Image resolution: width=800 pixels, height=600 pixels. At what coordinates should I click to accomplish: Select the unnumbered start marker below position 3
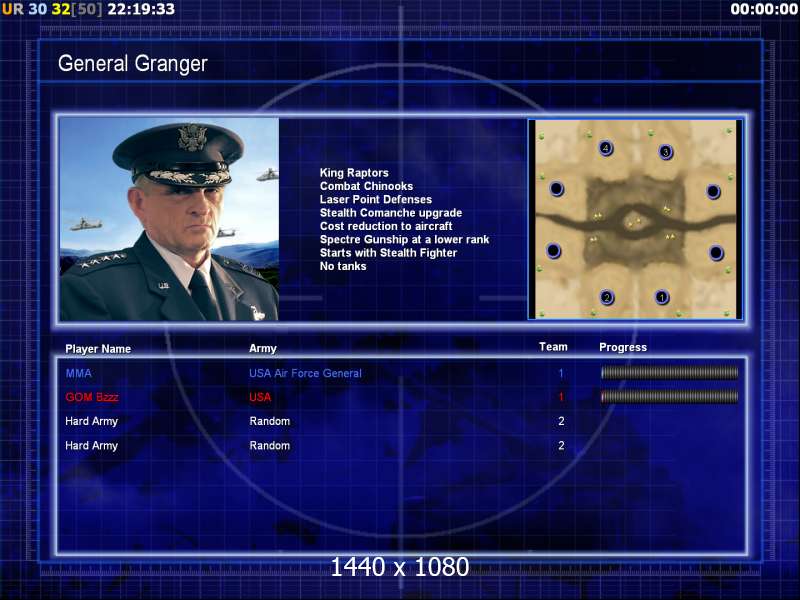point(713,192)
